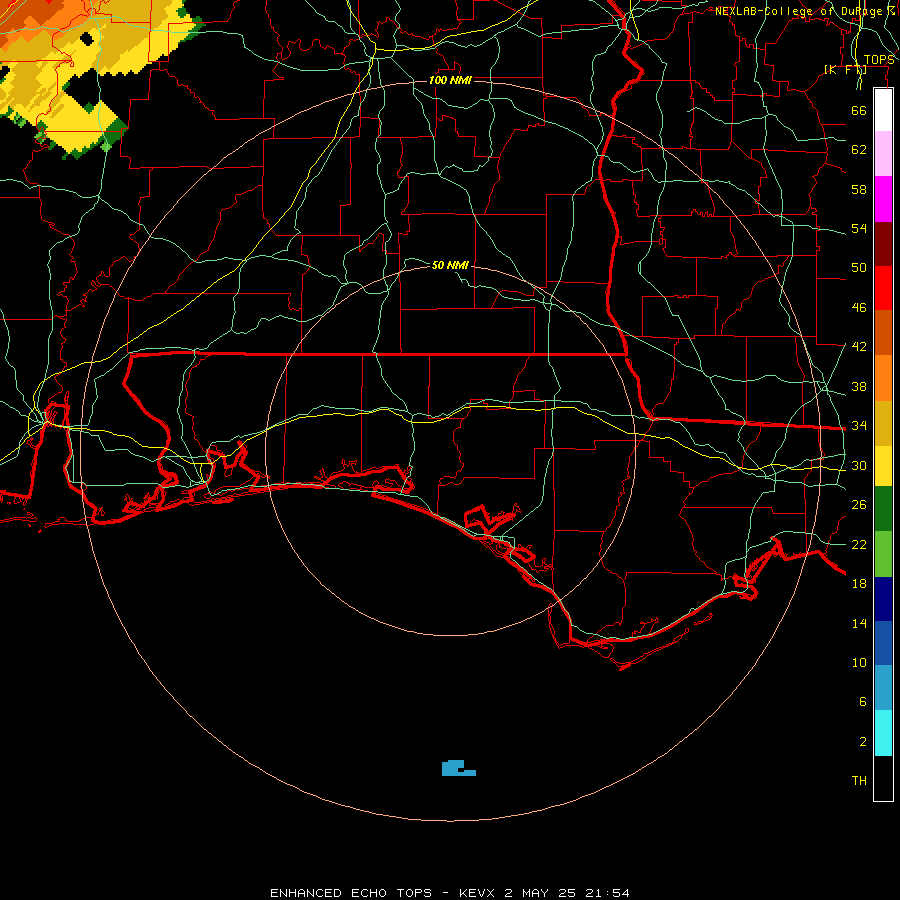Viewport: 900px width, 900px height.
Task: Click the dark orange 46 kft legend swatch
Action: point(883,332)
